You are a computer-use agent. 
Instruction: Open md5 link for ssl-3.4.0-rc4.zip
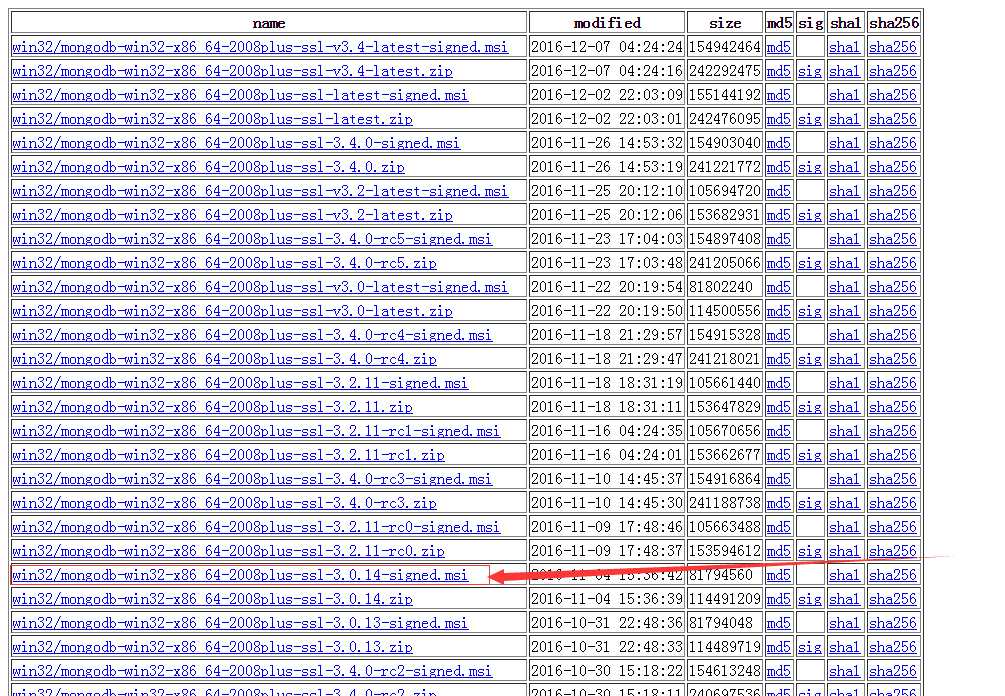click(779, 360)
